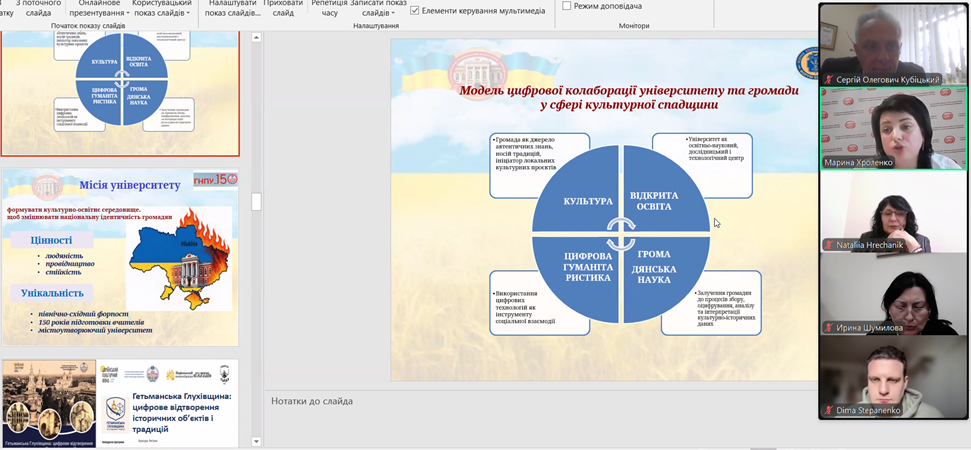Click the Нотатки до слайда notes field

(x=540, y=401)
